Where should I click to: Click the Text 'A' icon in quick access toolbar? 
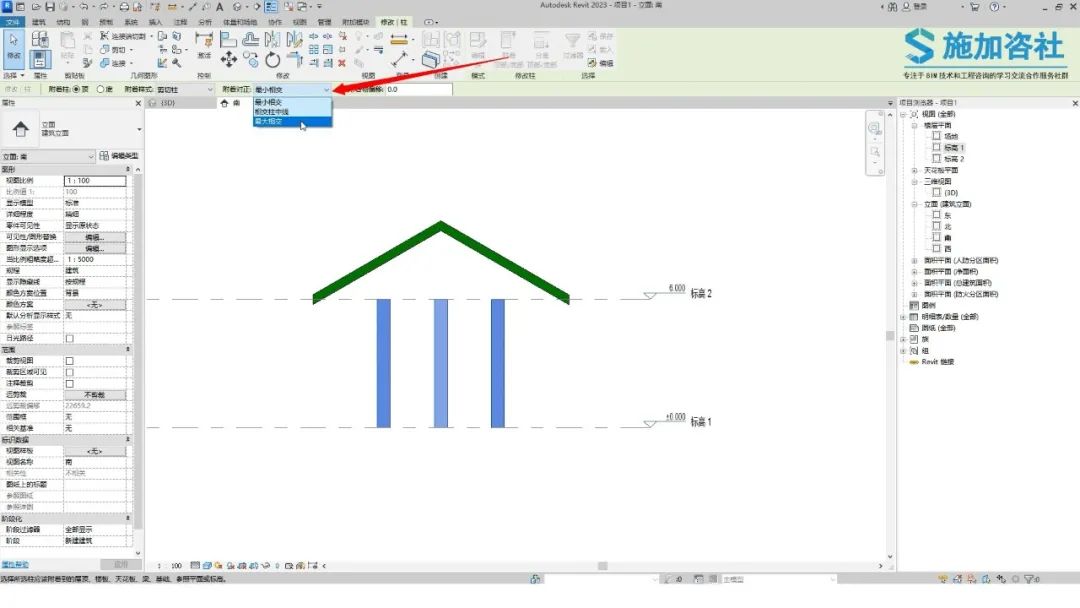[x=220, y=6]
